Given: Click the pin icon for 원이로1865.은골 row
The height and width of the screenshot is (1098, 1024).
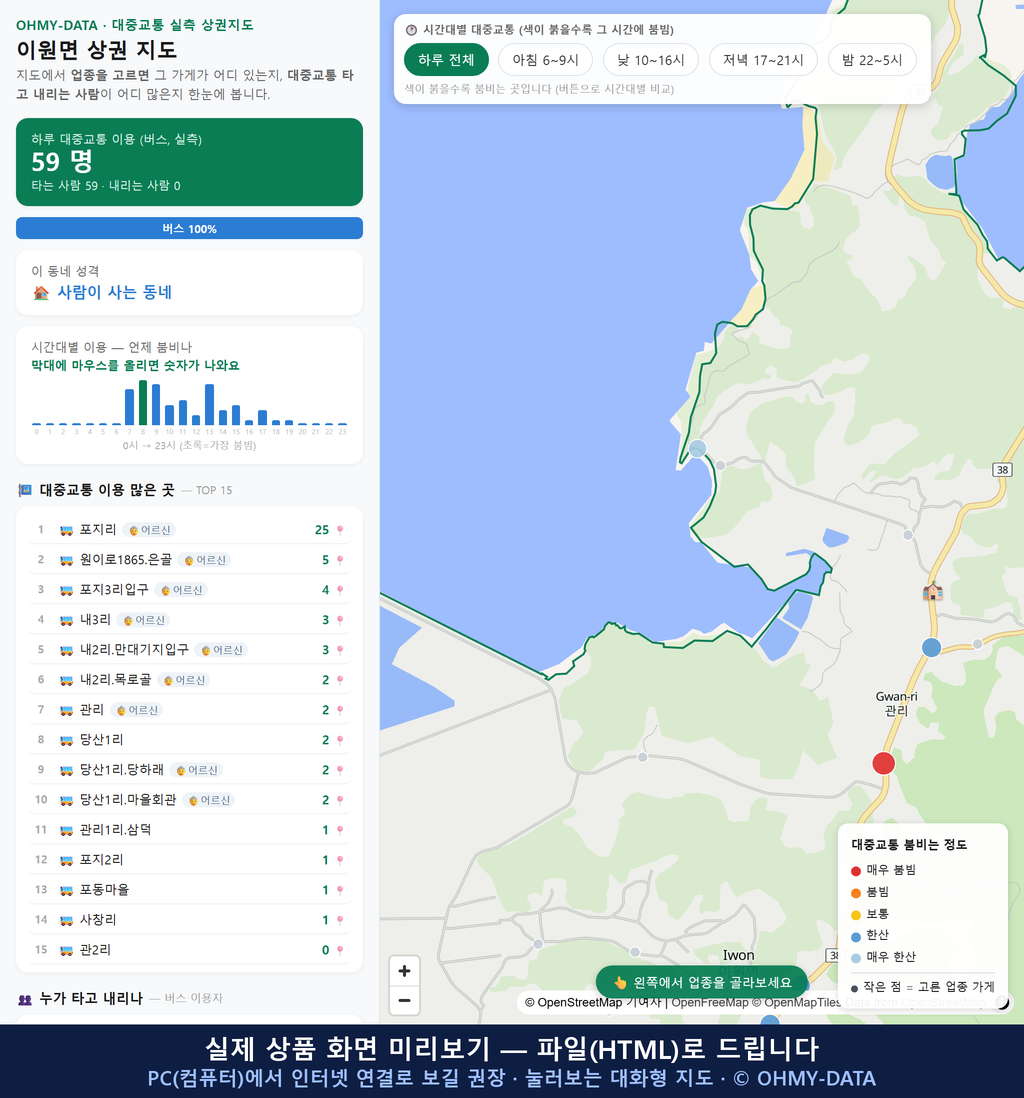Looking at the screenshot, I should (x=340, y=560).
